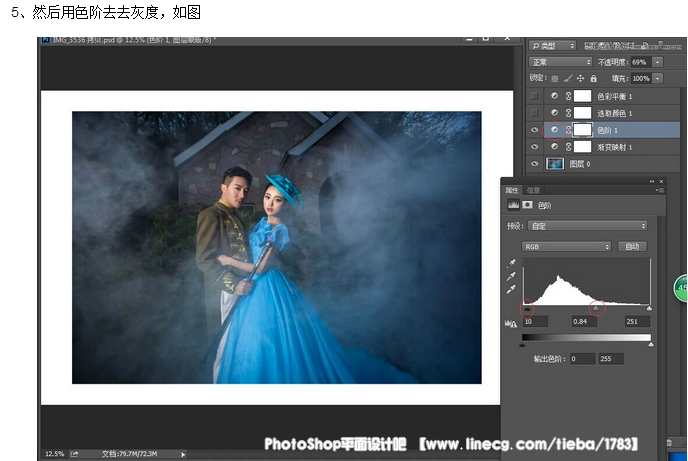Click the lock all padlock icon
688x461 pixels.
click(x=594, y=79)
